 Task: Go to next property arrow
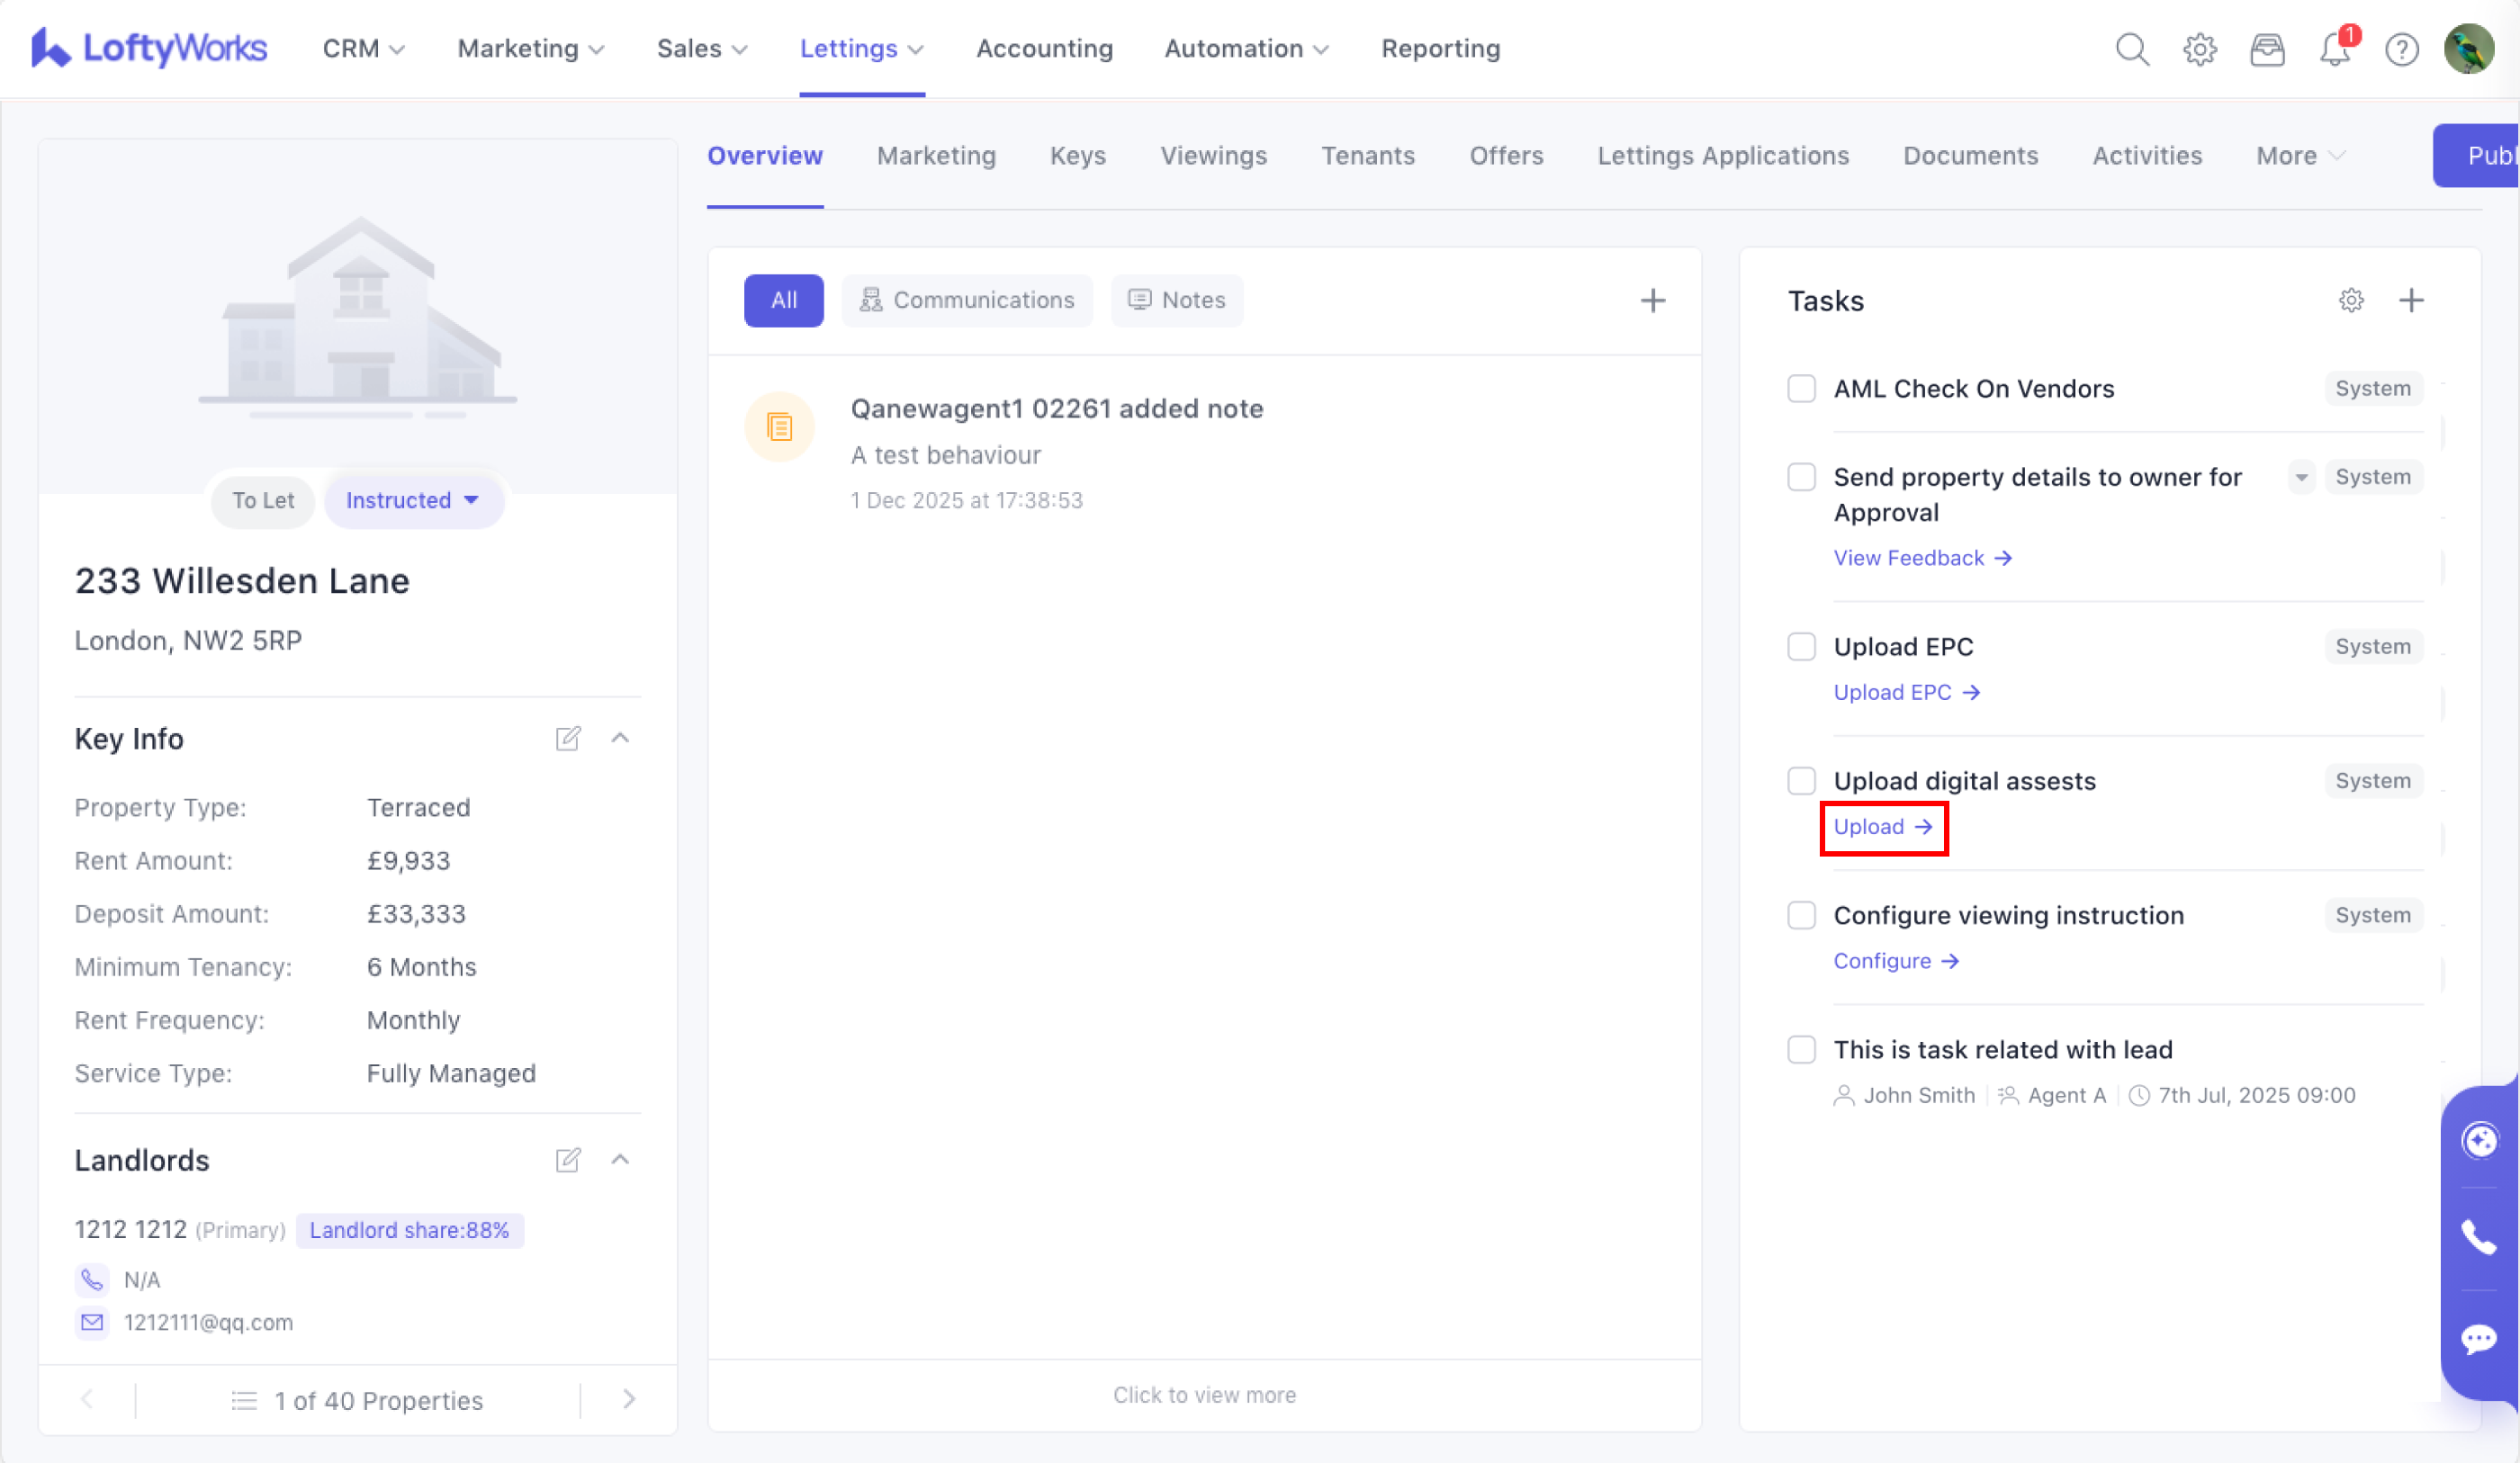pyautogui.click(x=628, y=1399)
